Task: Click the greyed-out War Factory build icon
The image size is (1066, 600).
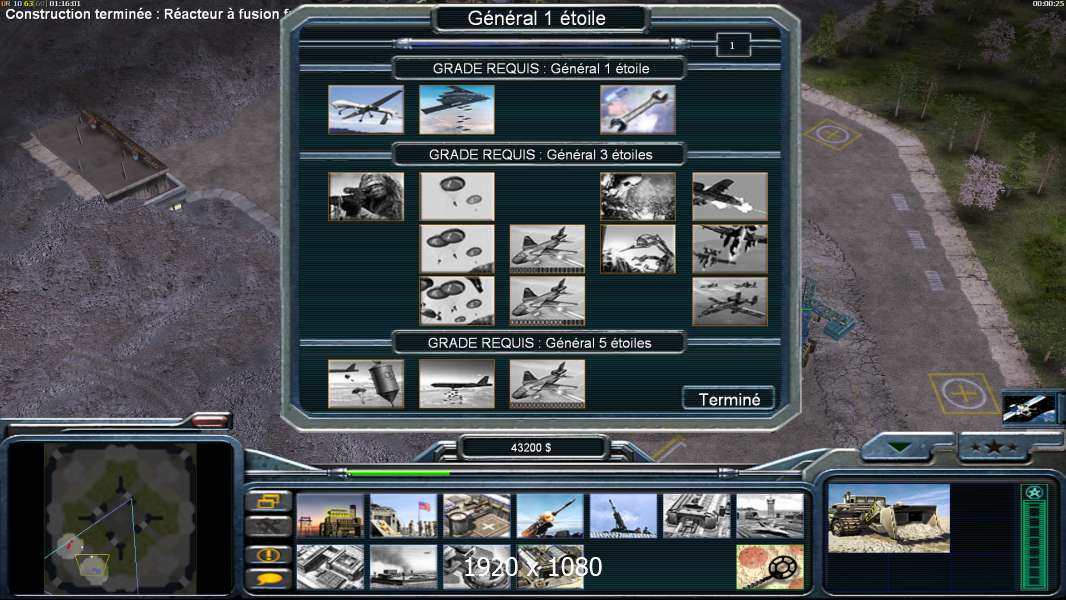Action: [697, 516]
